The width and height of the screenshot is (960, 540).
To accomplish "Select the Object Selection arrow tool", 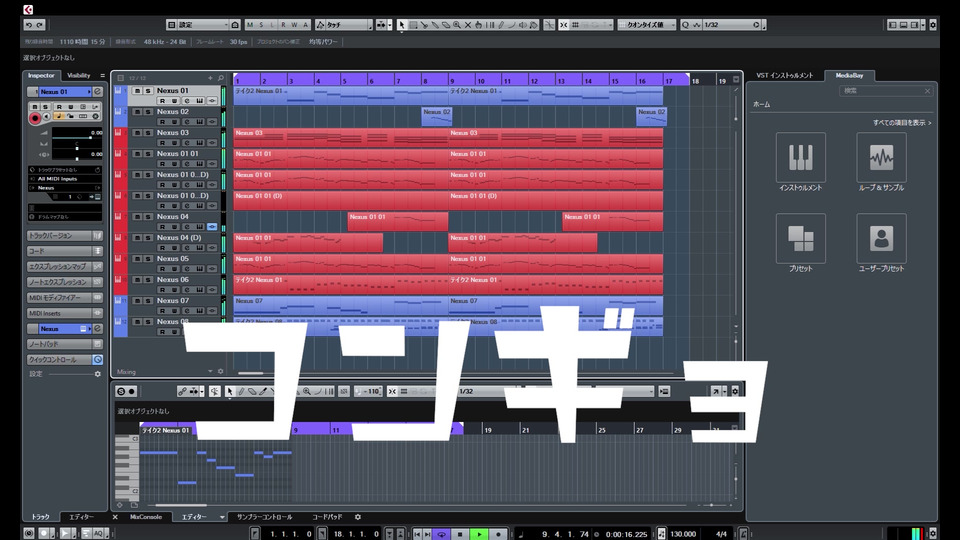I will point(402,24).
